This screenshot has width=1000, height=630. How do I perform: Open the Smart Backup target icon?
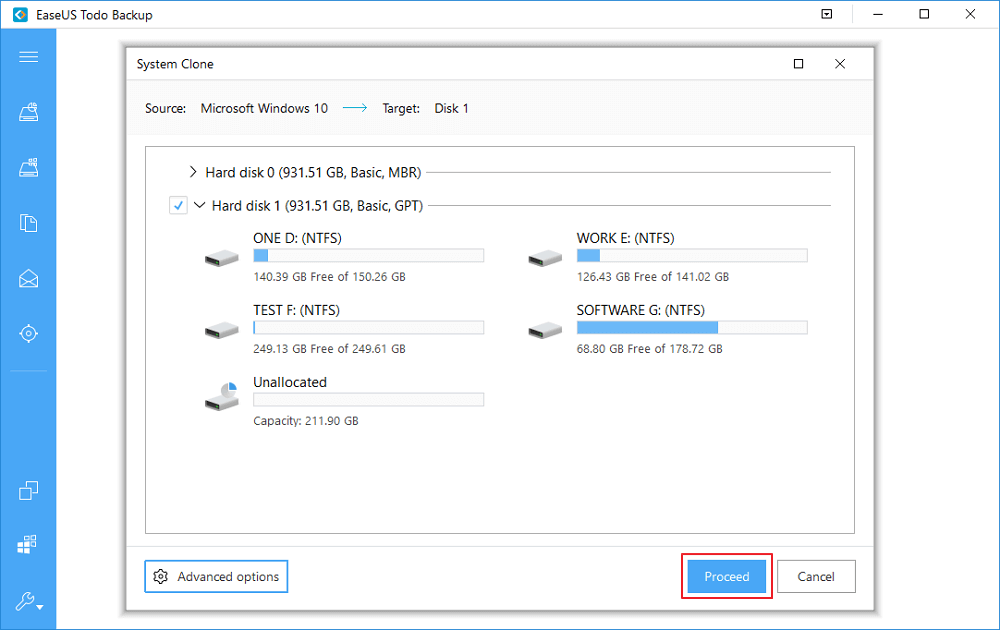(x=28, y=333)
